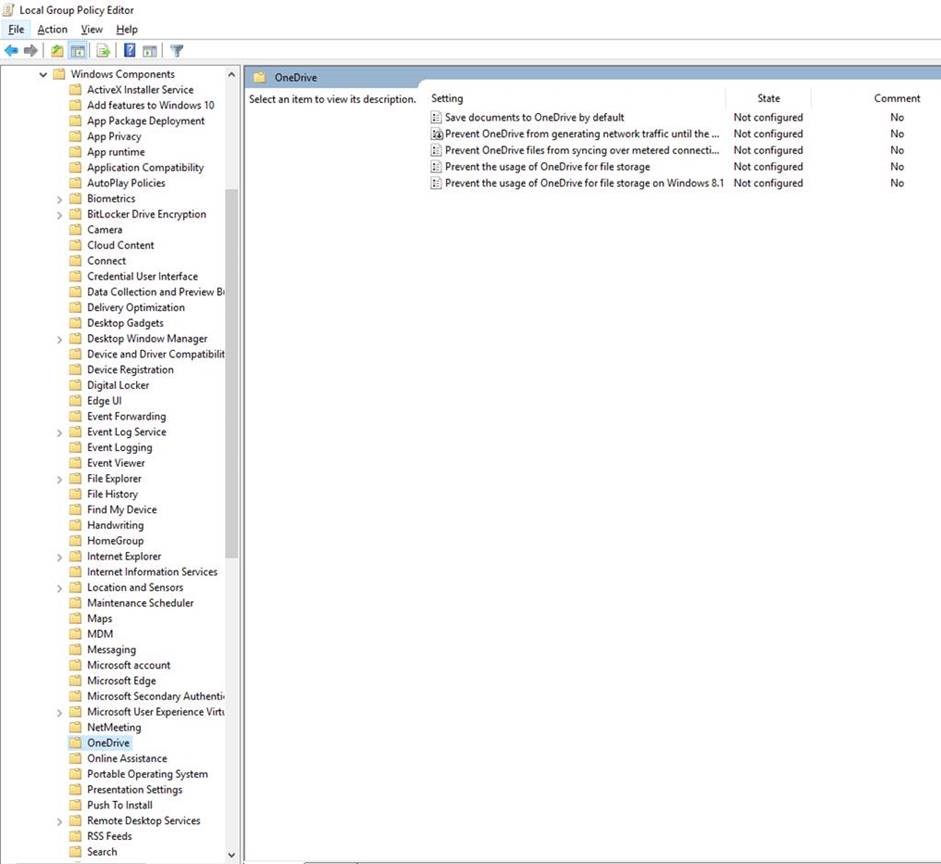Select NetMeeting folder
This screenshot has height=864, width=941.
tap(114, 727)
